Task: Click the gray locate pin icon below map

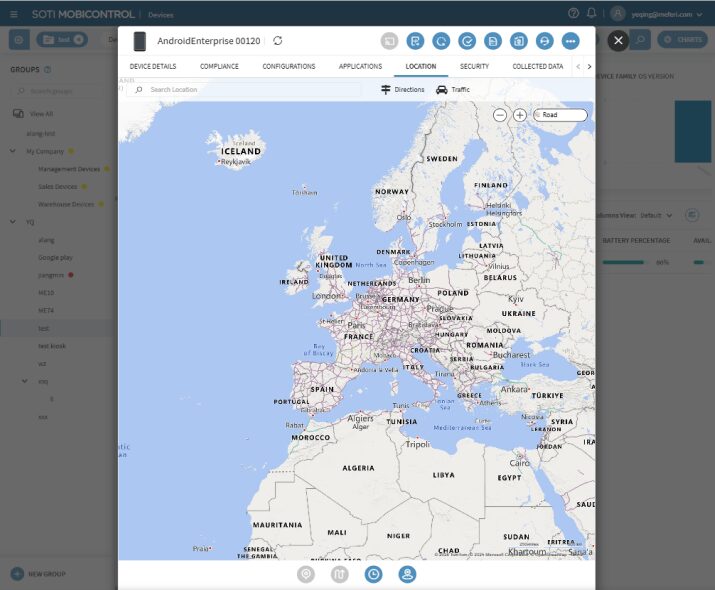Action: [306, 574]
